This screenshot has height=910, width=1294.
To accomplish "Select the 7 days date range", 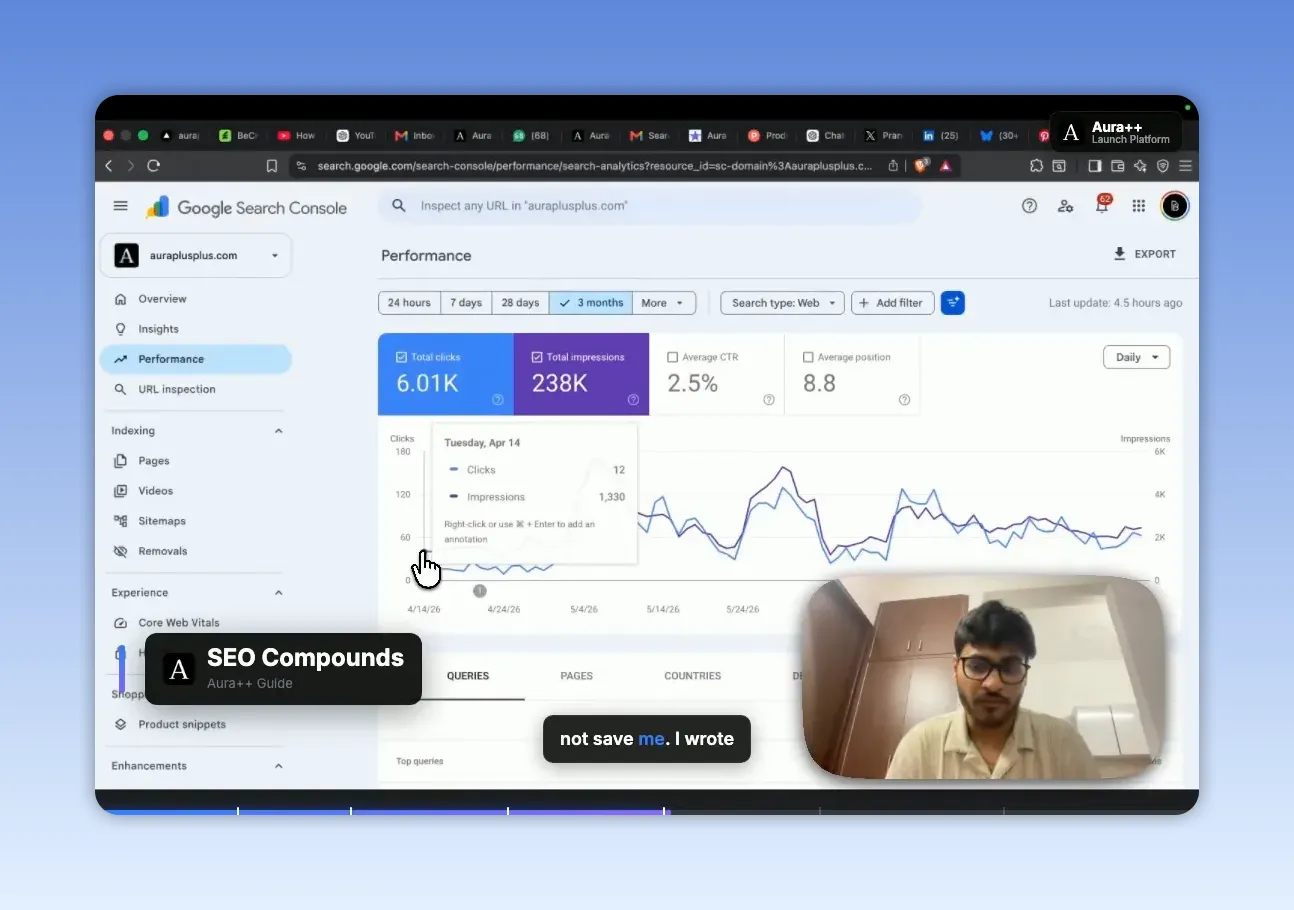I will pos(465,303).
